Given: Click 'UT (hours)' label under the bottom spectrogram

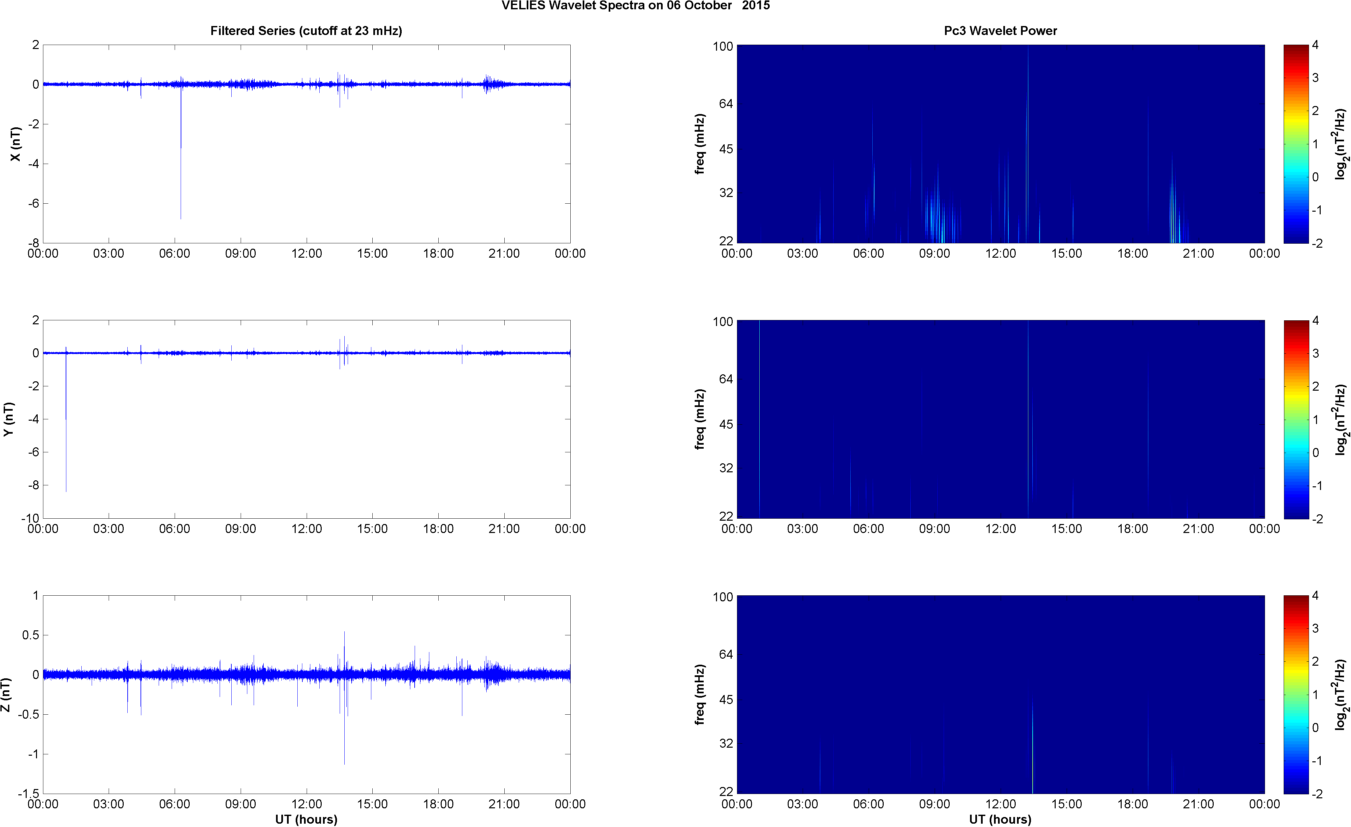Looking at the screenshot, I should [1000, 819].
